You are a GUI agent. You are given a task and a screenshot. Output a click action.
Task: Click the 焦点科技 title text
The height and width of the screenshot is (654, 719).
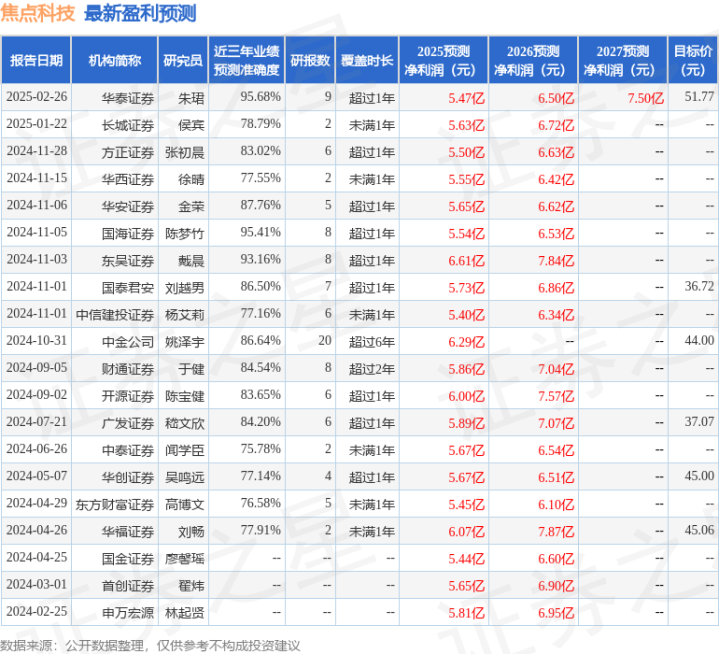coord(38,13)
